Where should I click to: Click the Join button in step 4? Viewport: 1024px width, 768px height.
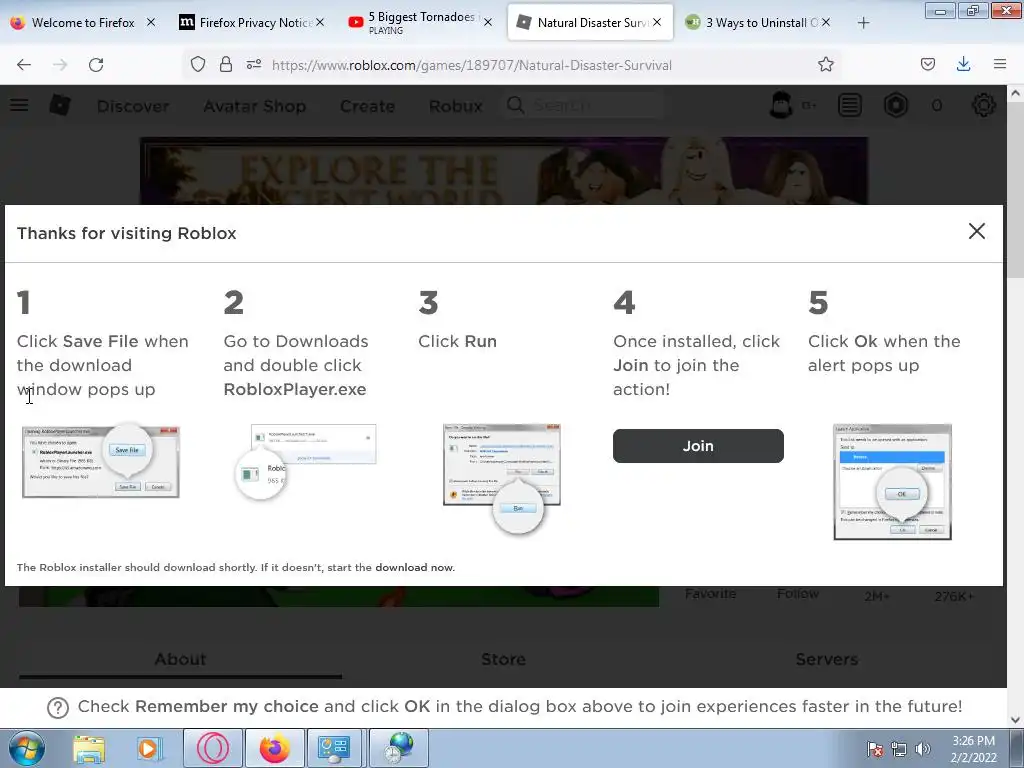tap(698, 446)
